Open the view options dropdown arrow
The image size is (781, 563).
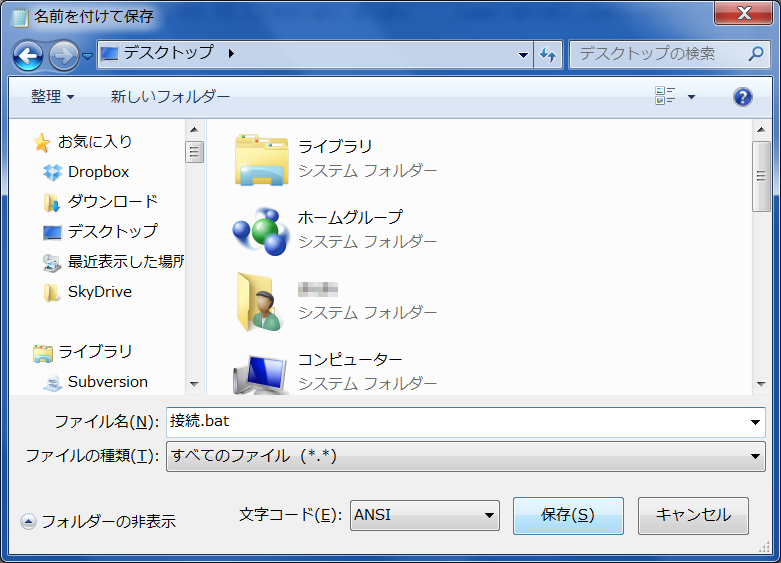(x=691, y=97)
